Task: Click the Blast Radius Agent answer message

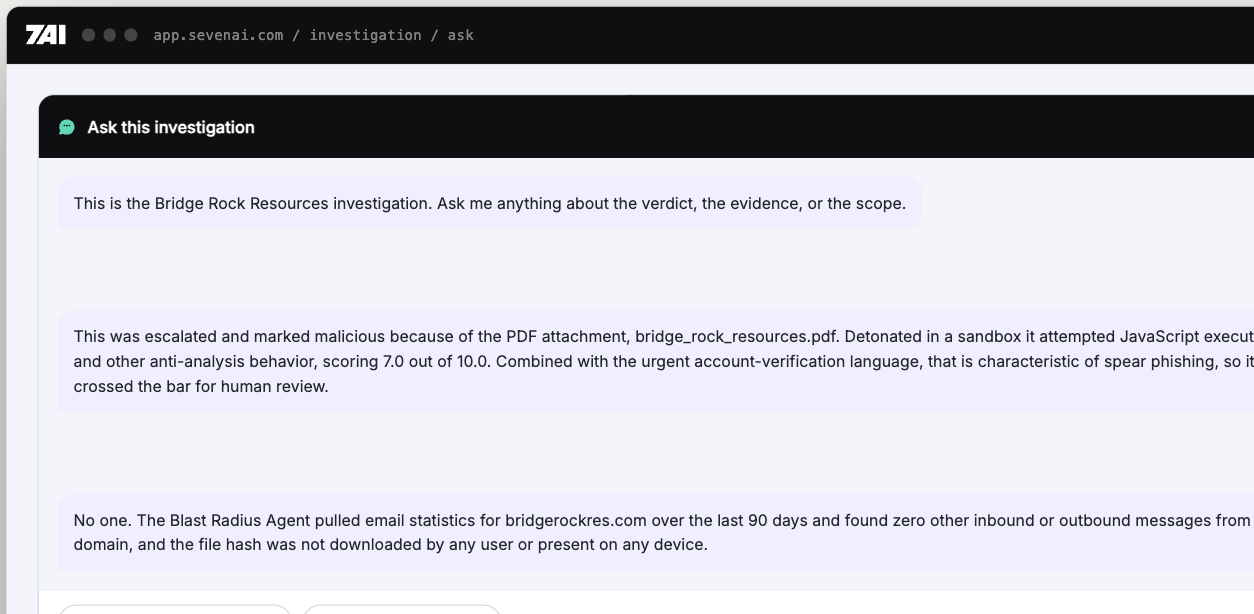Action: tap(655, 532)
